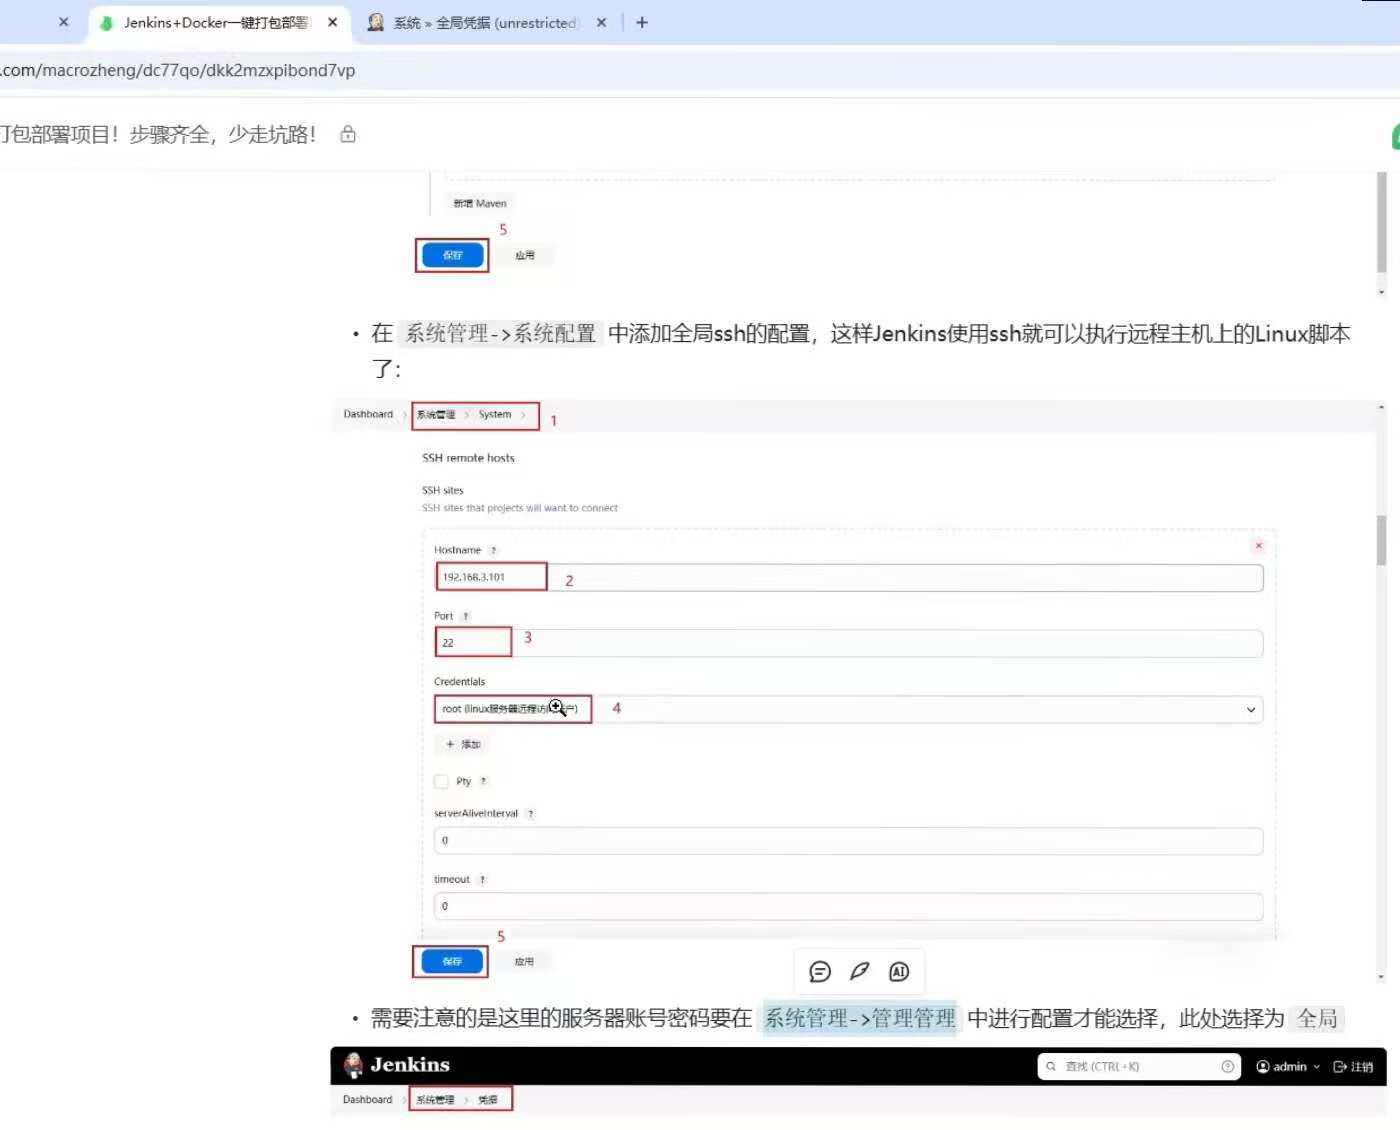Click the help icon beside timeout label
Viewport: 1400px width, 1130px height.
483,880
